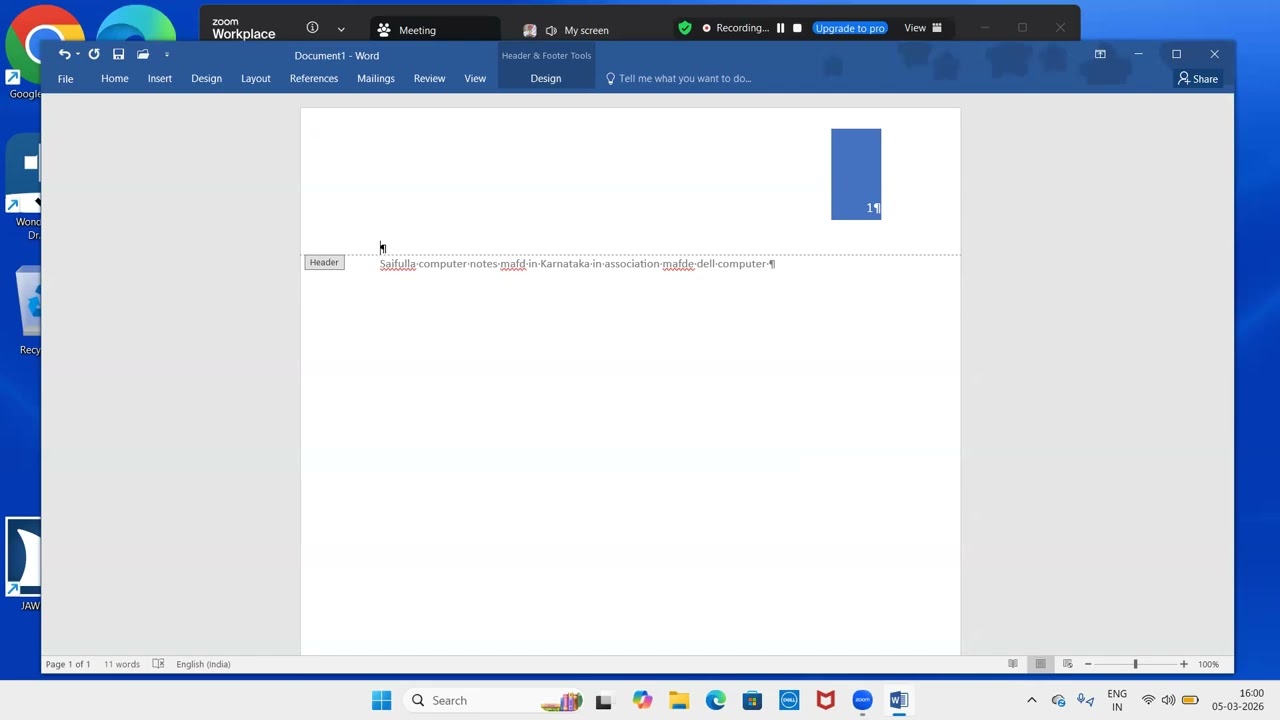1280x720 pixels.
Task: Click the zoom in plus button
Action: (x=1183, y=664)
